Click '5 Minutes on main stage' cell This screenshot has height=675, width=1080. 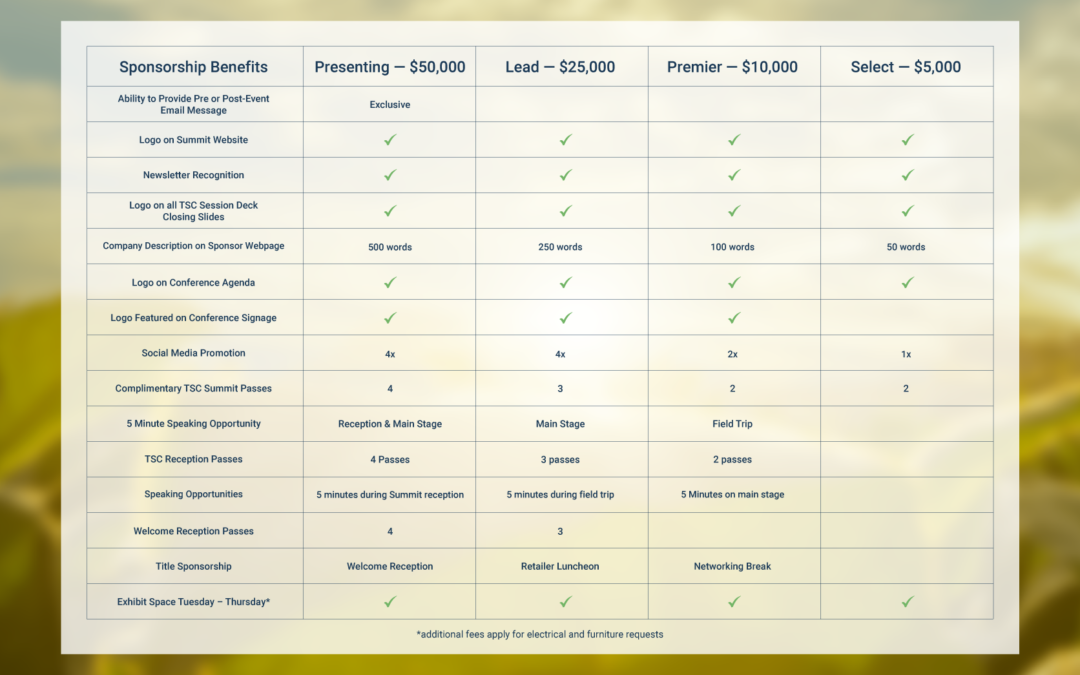click(732, 495)
